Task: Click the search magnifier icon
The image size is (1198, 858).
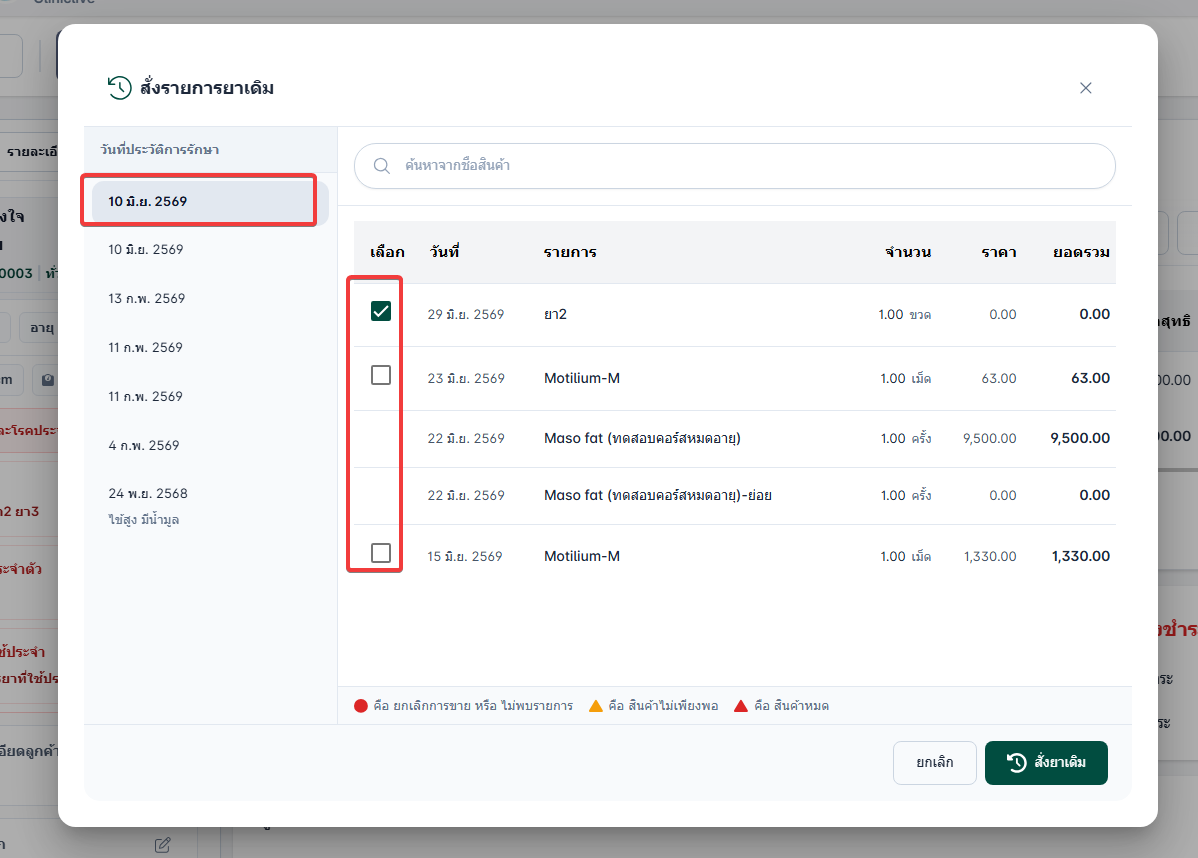Action: (381, 166)
